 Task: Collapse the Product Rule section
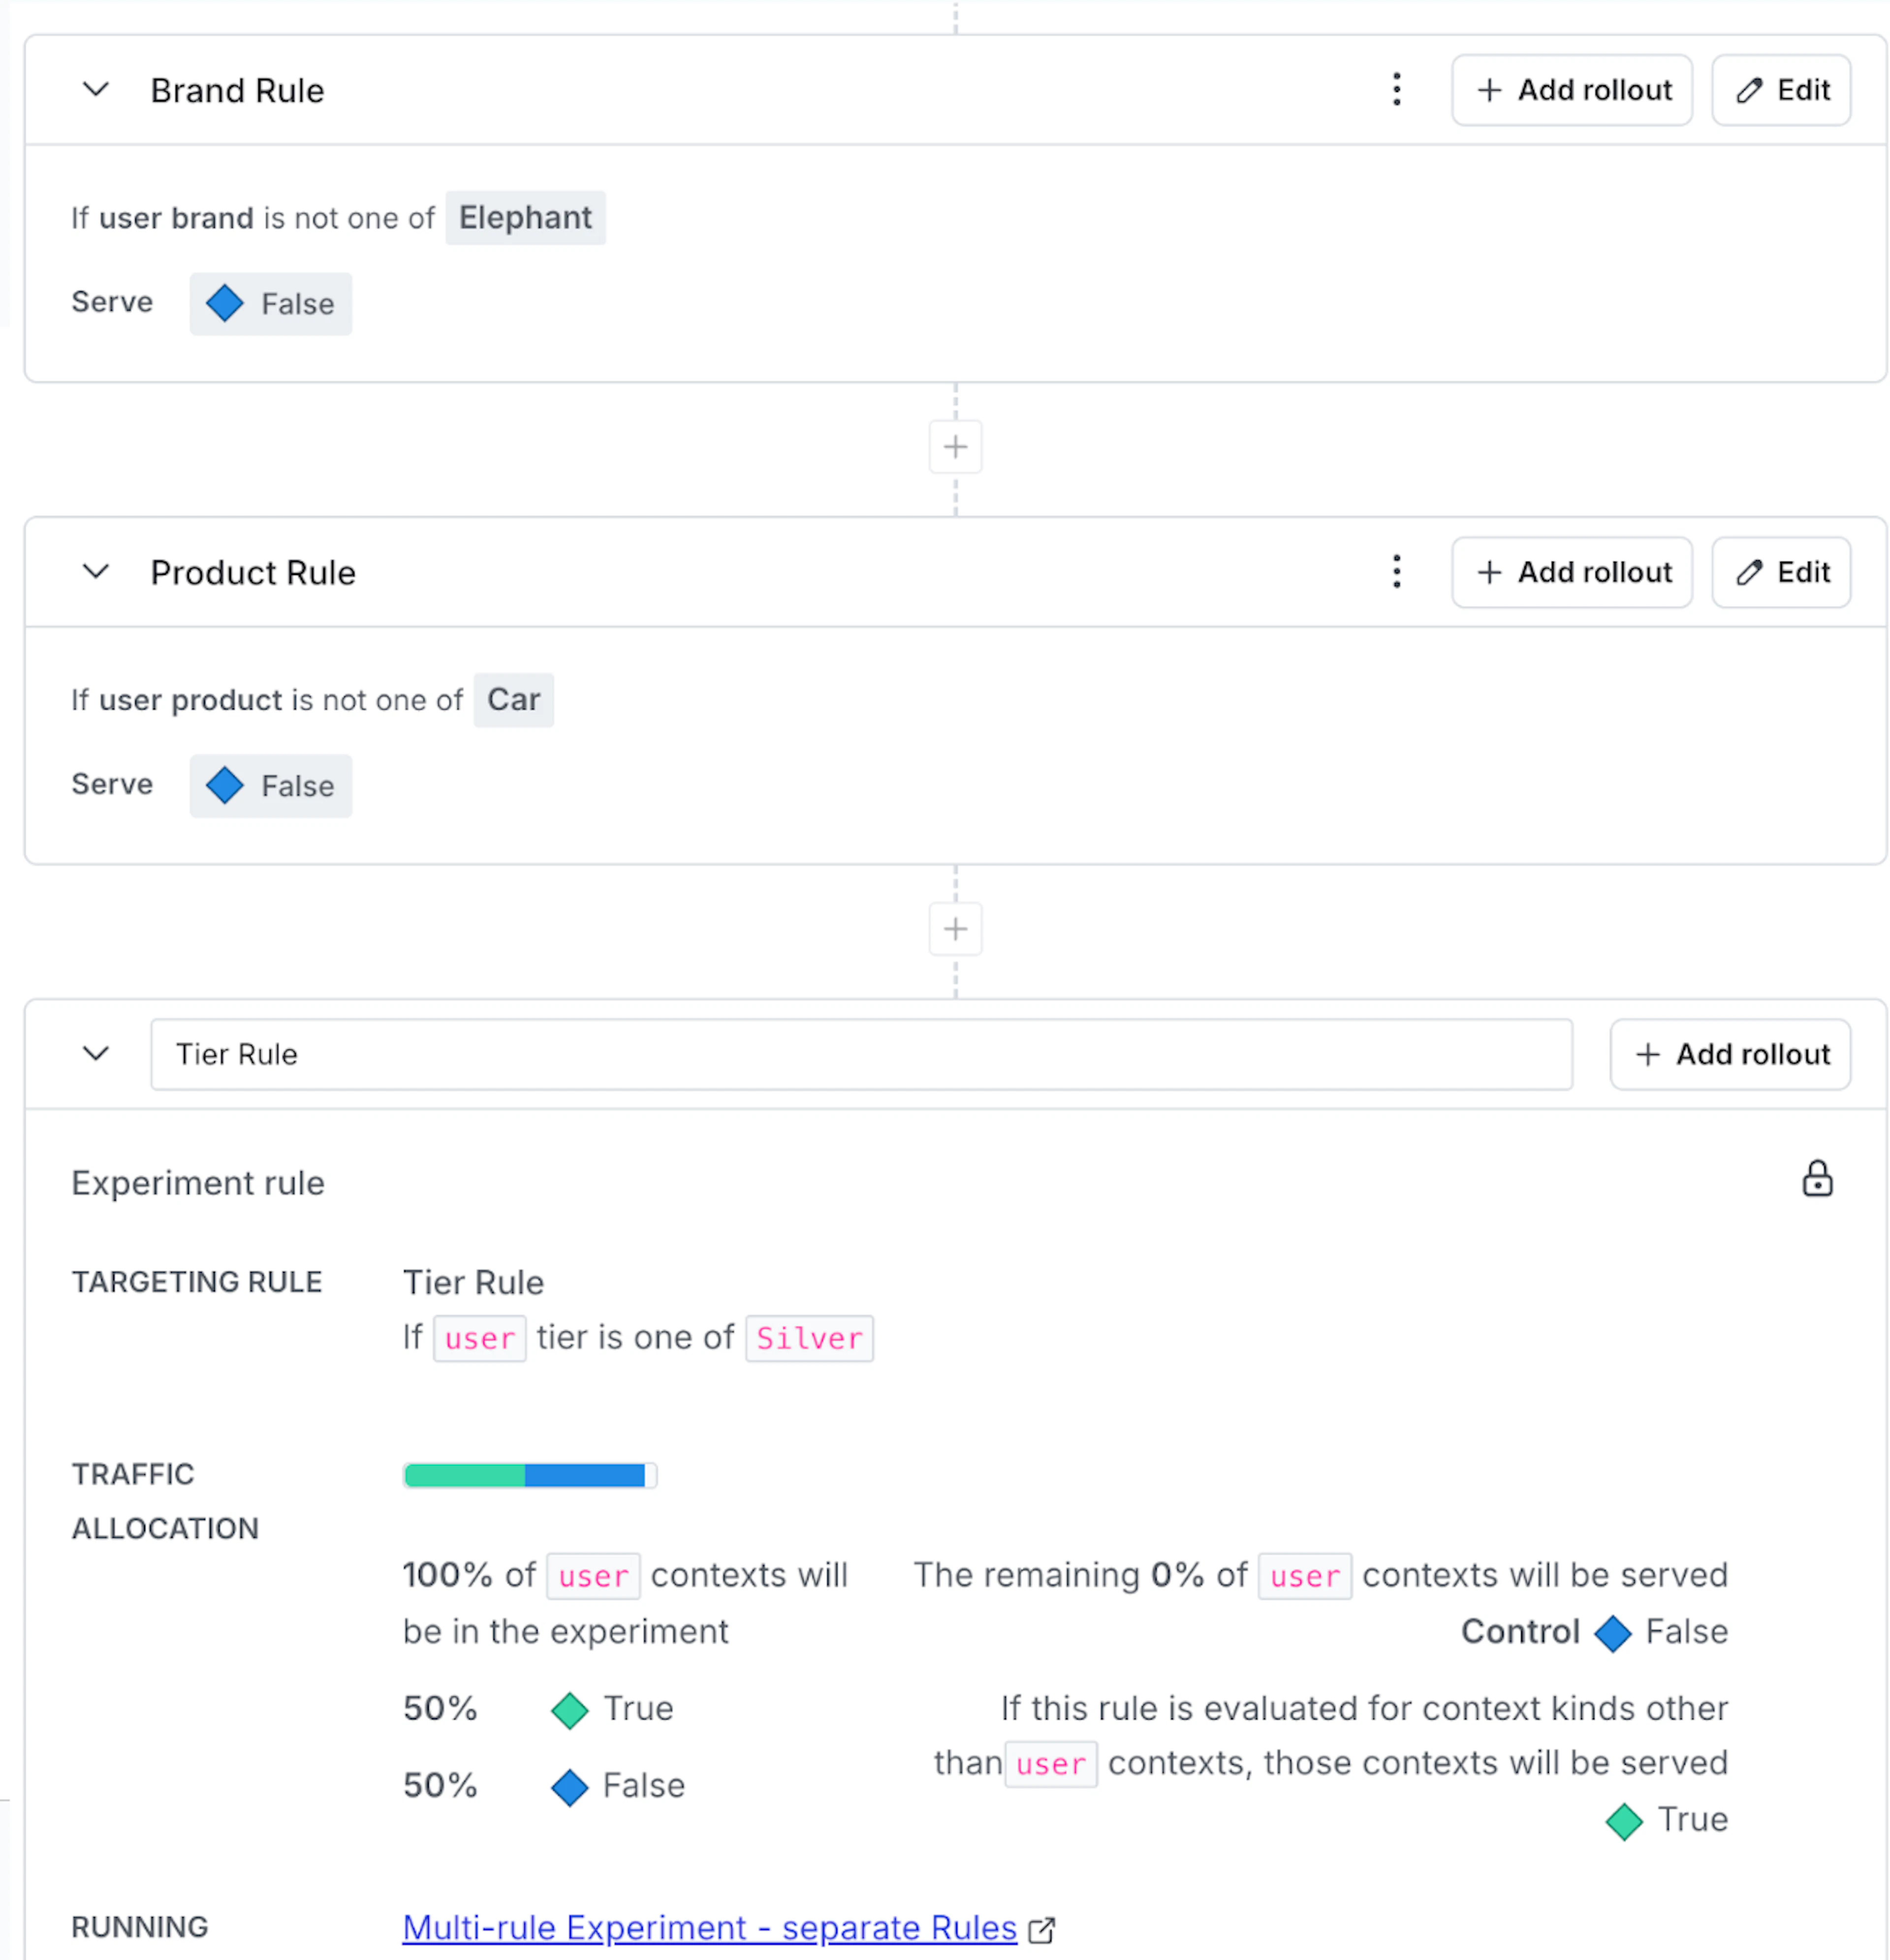pyautogui.click(x=96, y=572)
